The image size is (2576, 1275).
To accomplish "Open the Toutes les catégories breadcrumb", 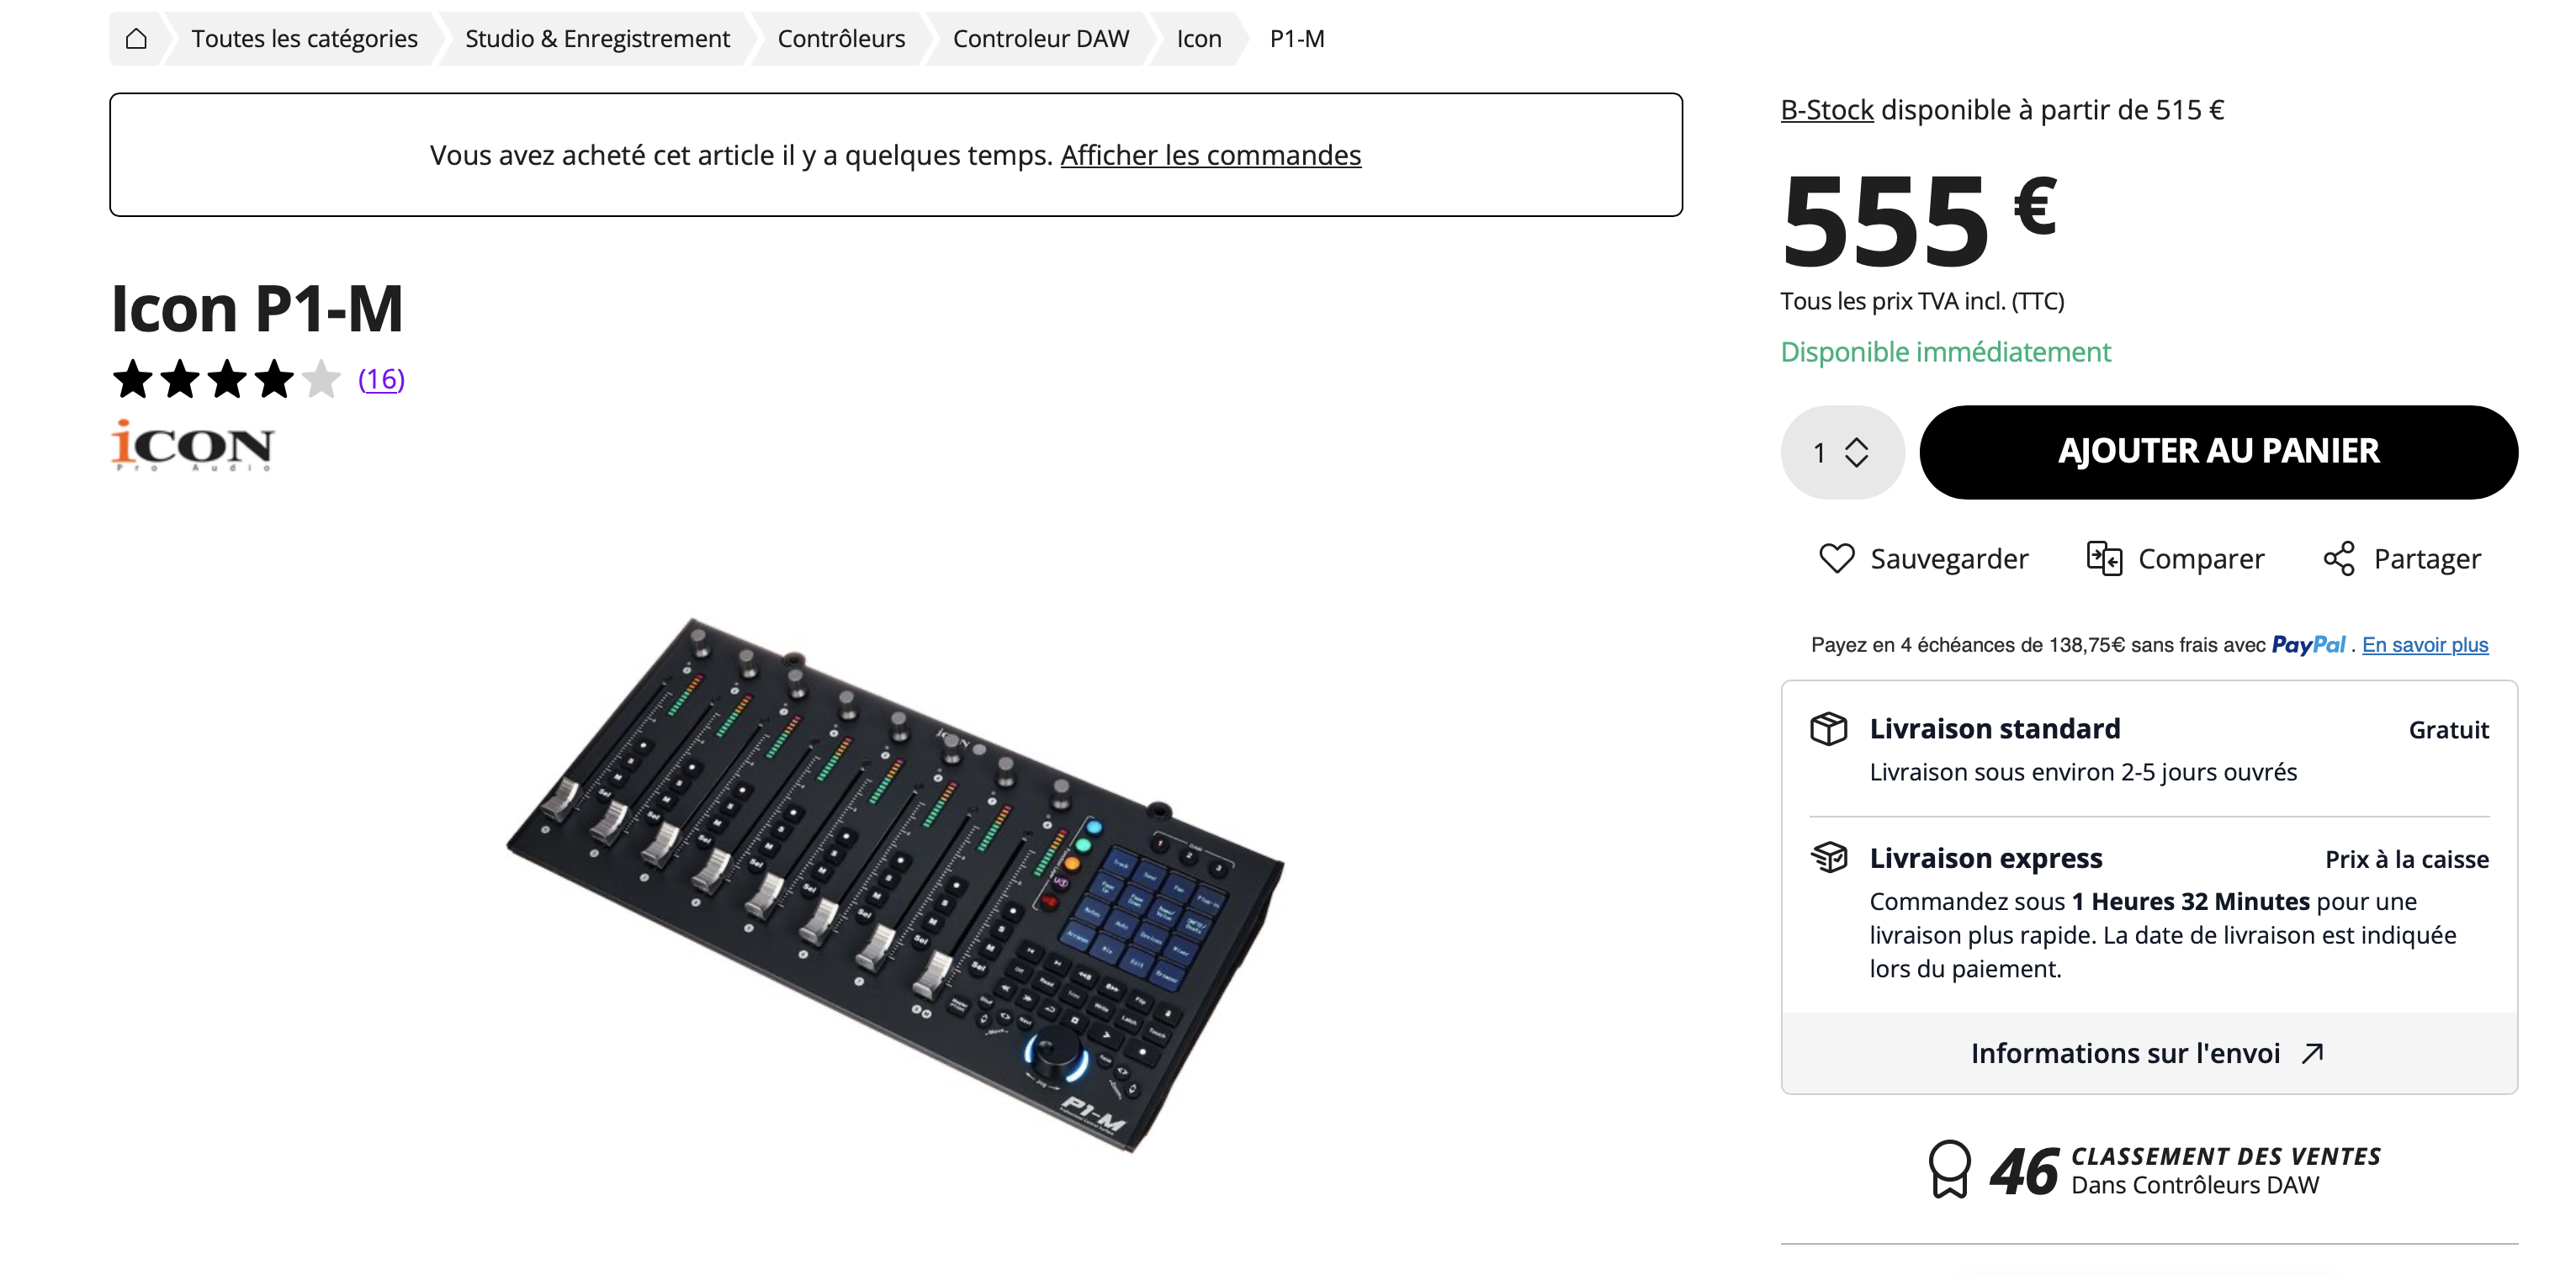I will (x=304, y=39).
